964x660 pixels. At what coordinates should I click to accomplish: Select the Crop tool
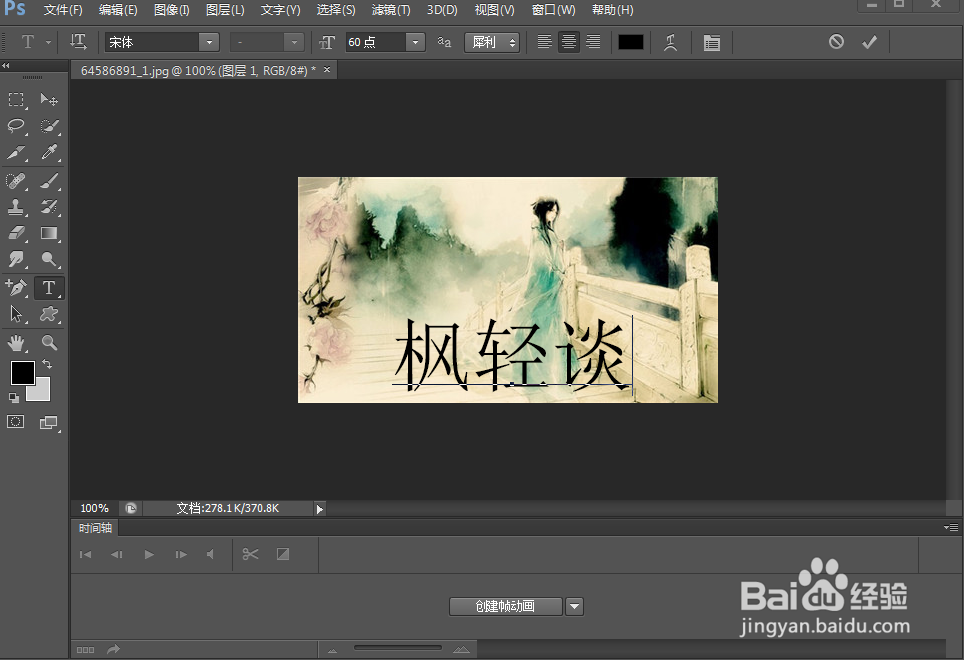click(17, 152)
